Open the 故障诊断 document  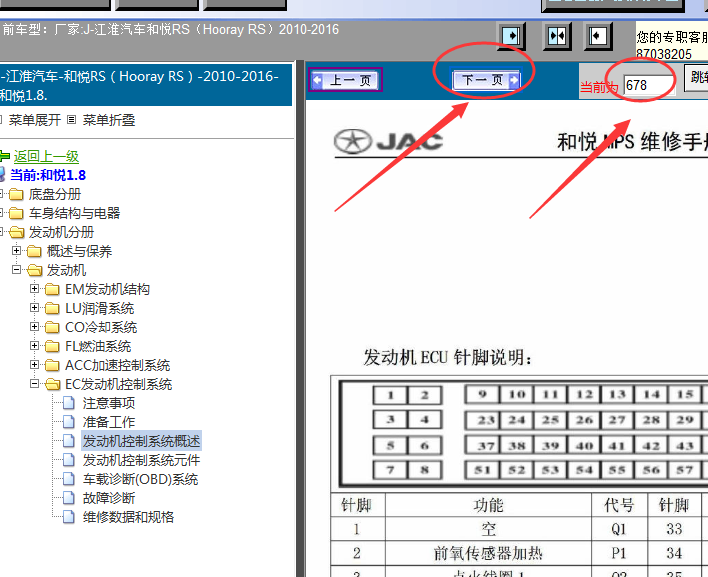[x=109, y=498]
